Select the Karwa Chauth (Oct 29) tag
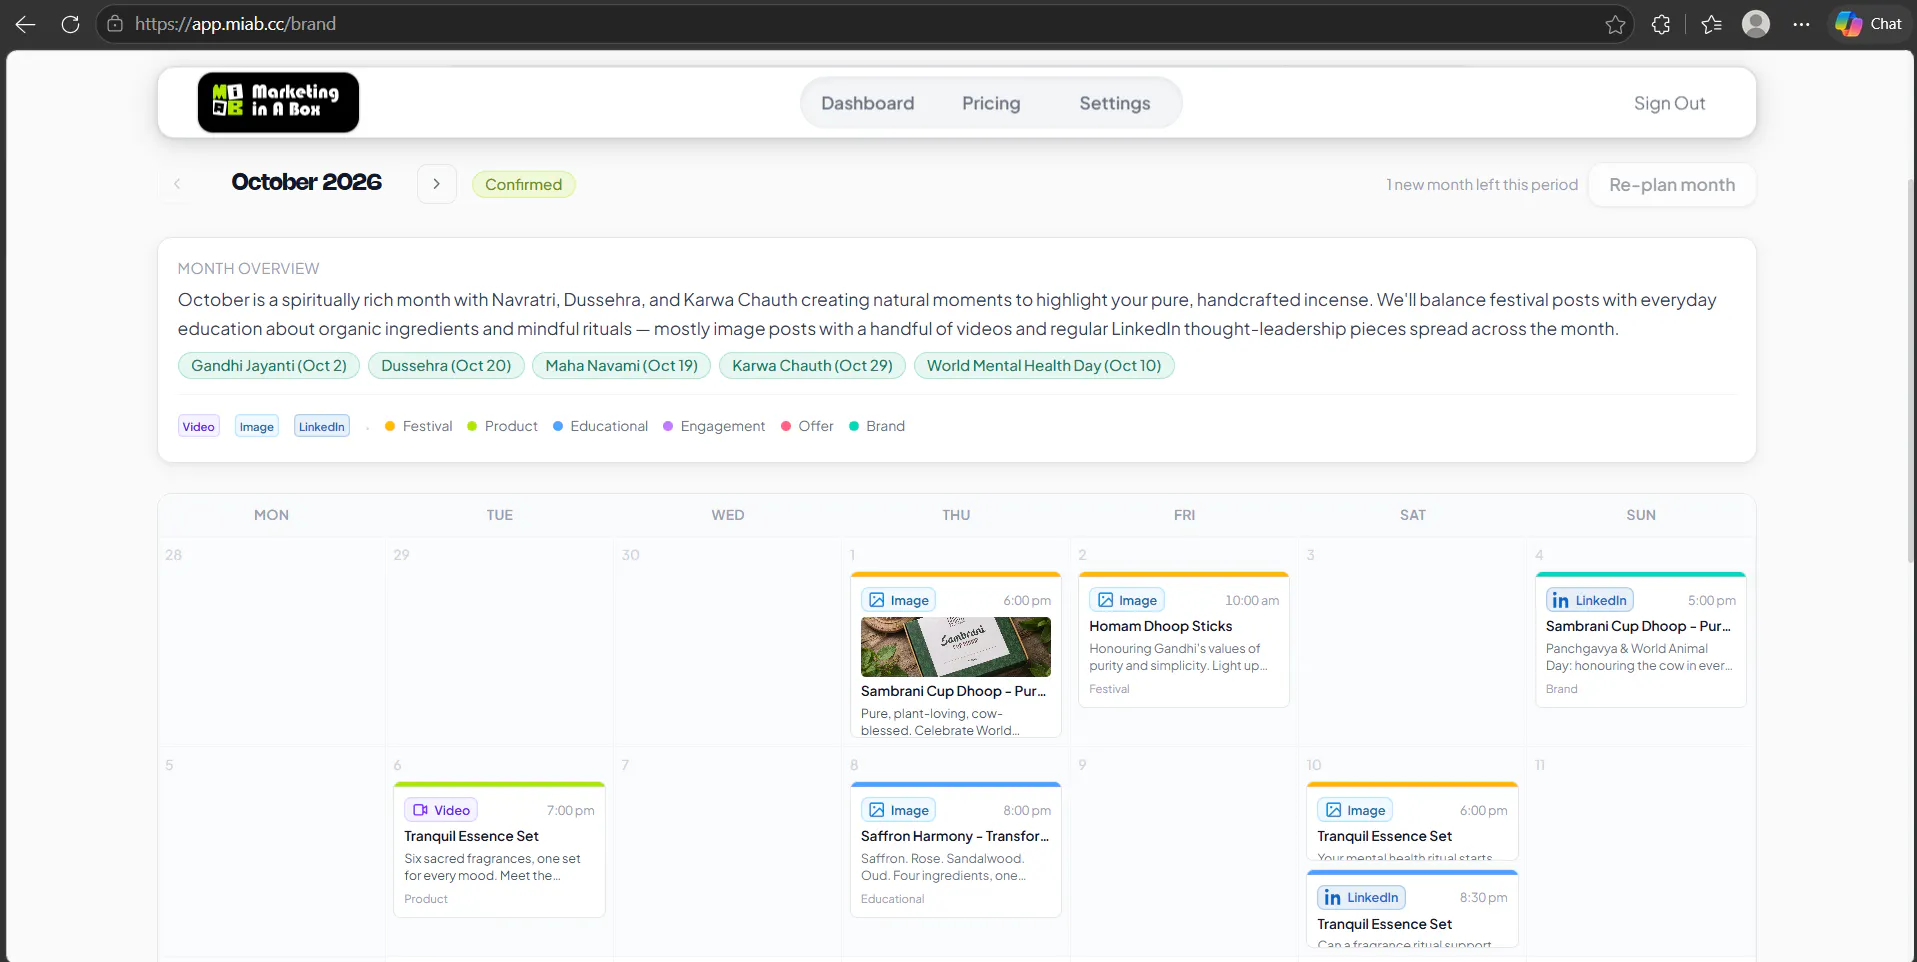The image size is (1917, 962). [812, 366]
